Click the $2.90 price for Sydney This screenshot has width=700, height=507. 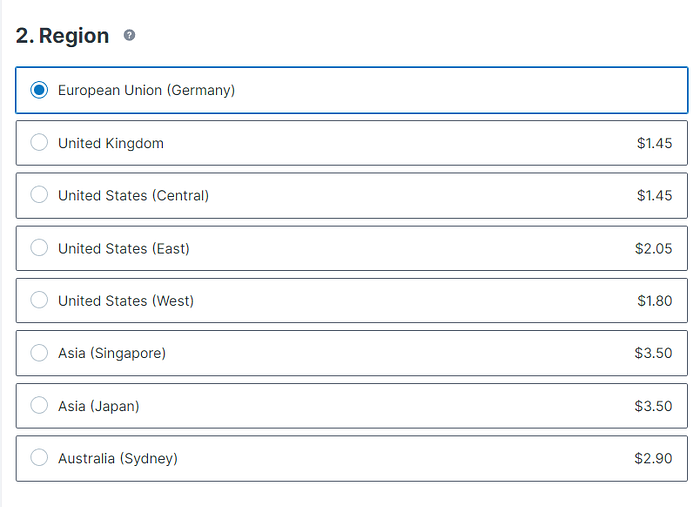653,458
